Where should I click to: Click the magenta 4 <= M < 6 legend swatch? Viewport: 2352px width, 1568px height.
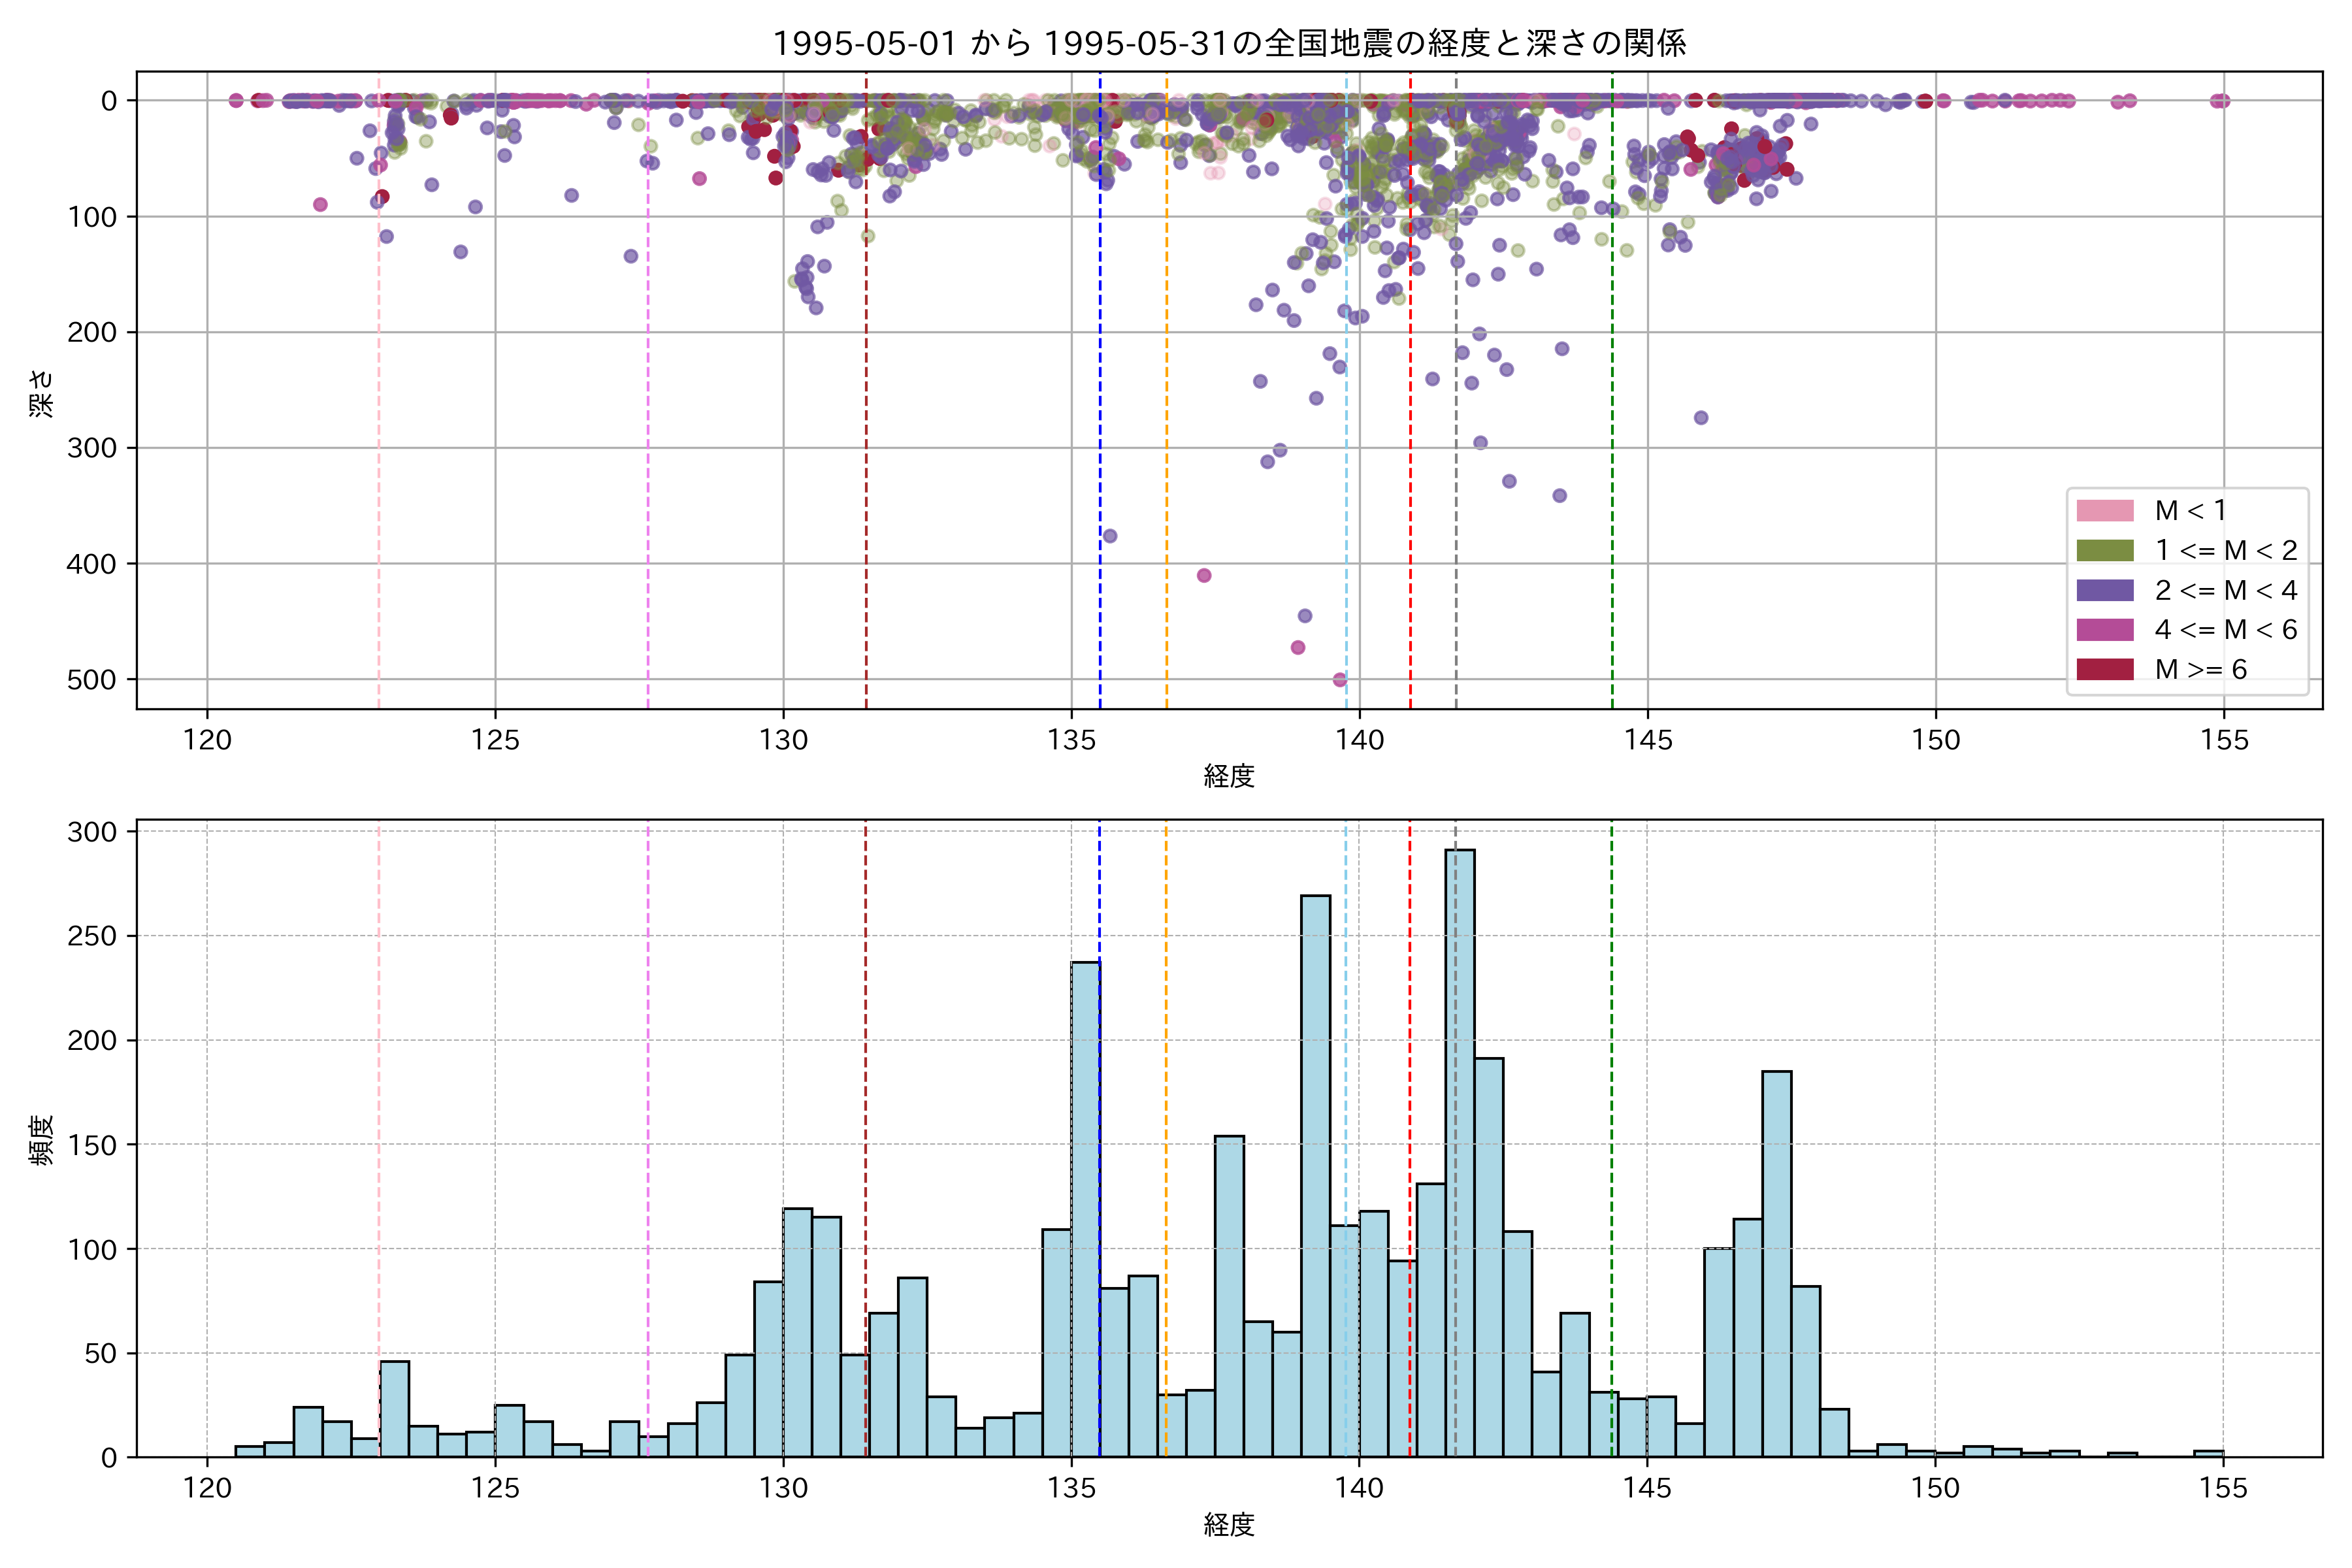point(2104,630)
